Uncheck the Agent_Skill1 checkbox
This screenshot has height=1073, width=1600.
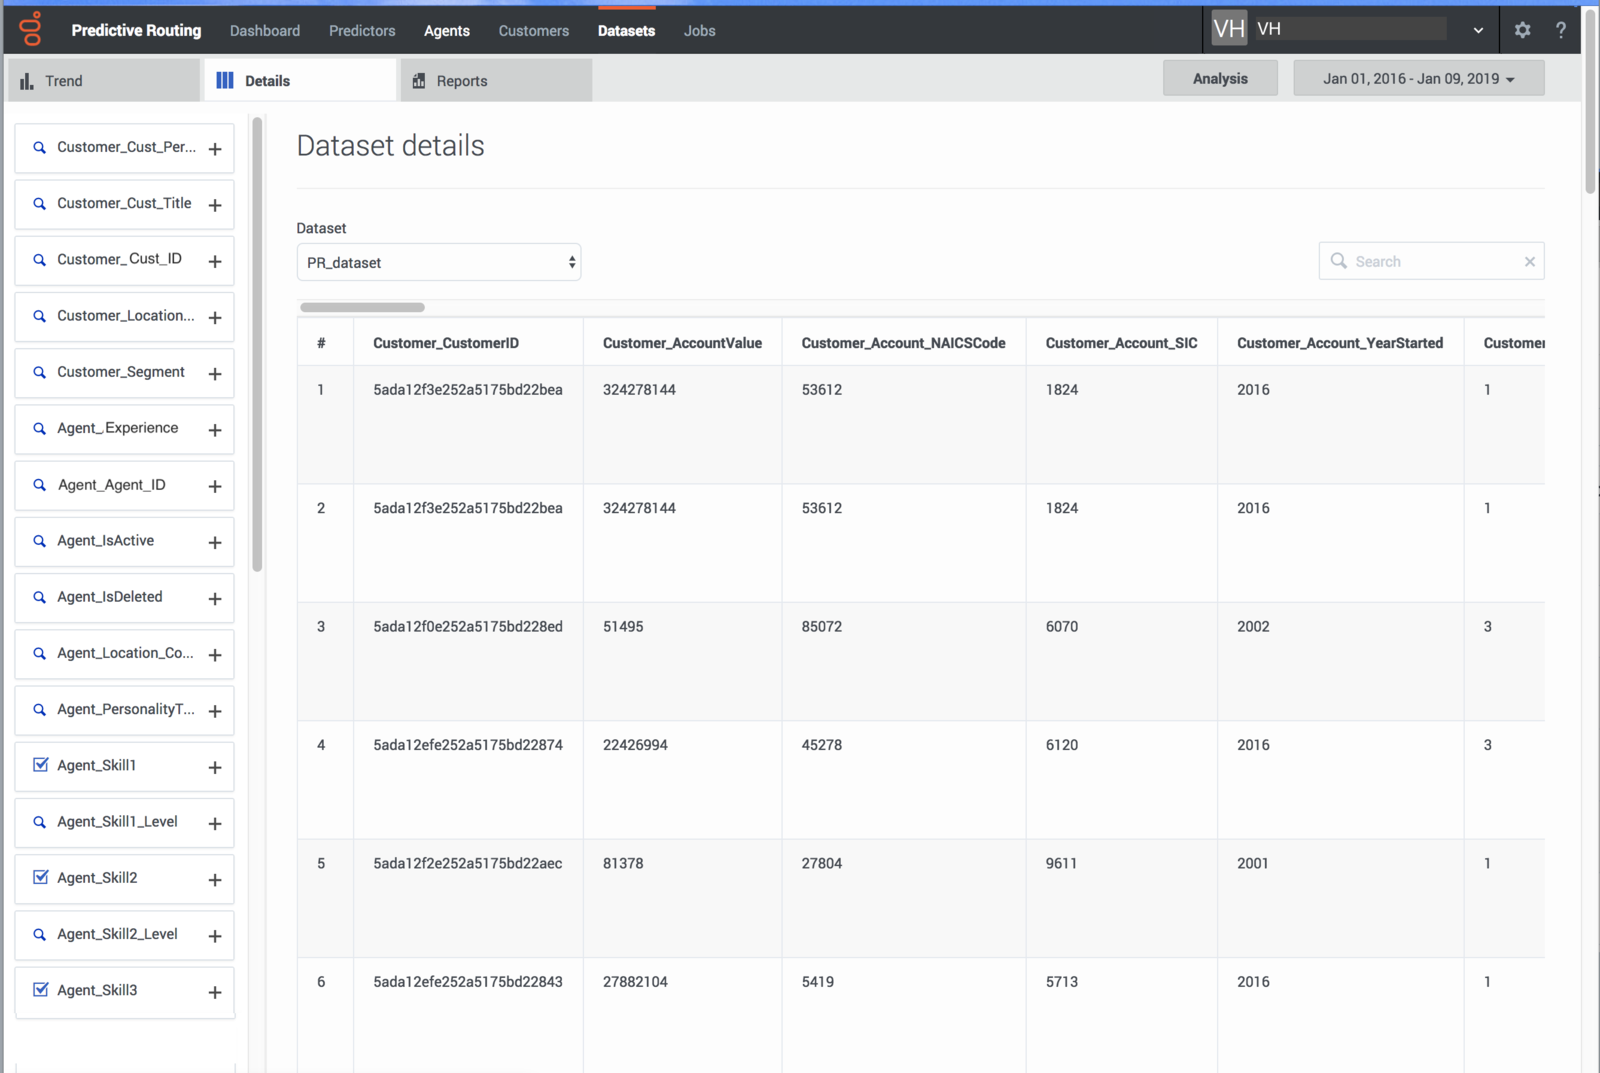(x=41, y=765)
